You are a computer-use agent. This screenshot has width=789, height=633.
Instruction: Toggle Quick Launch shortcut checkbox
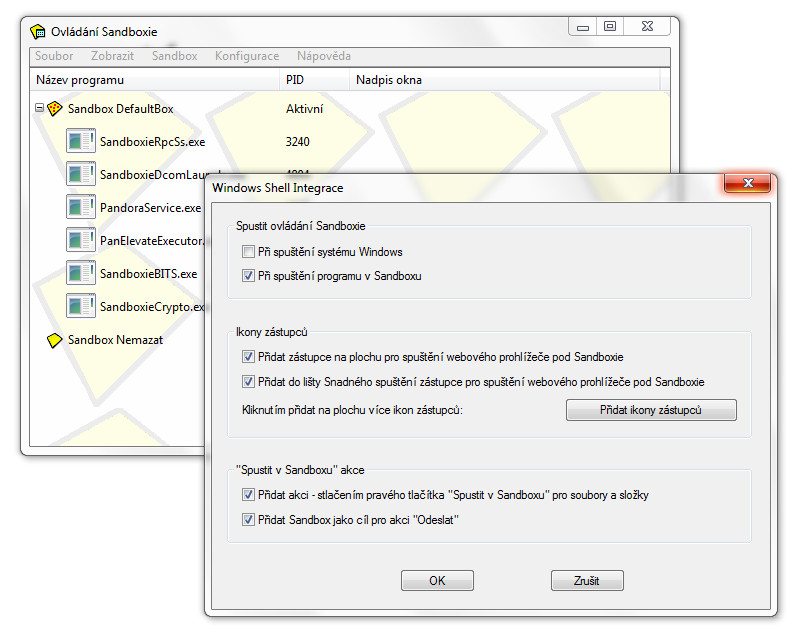[x=248, y=381]
